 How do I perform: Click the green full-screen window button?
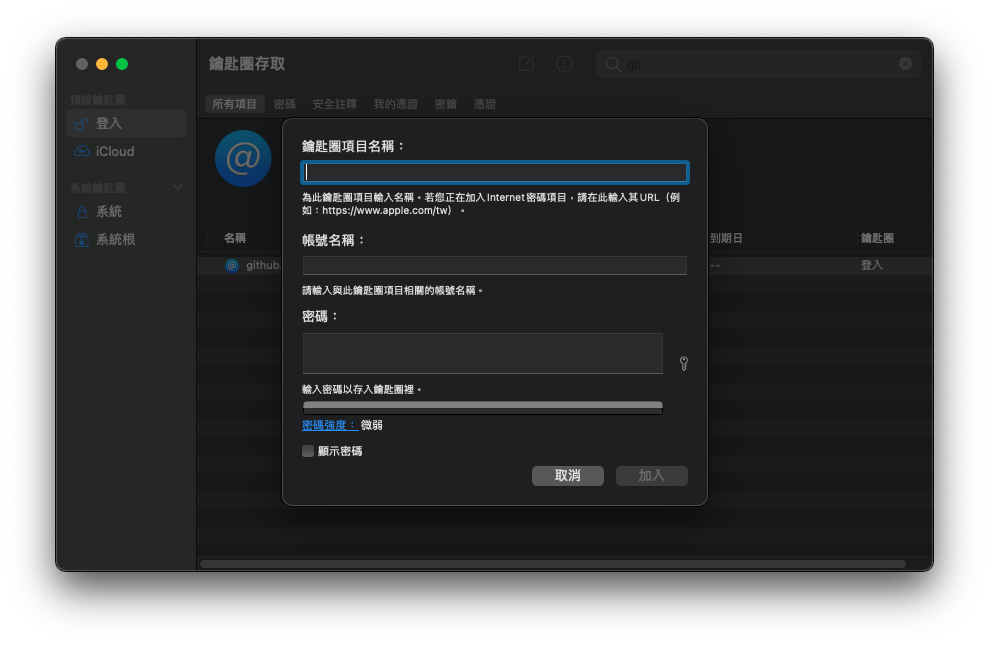tap(122, 64)
